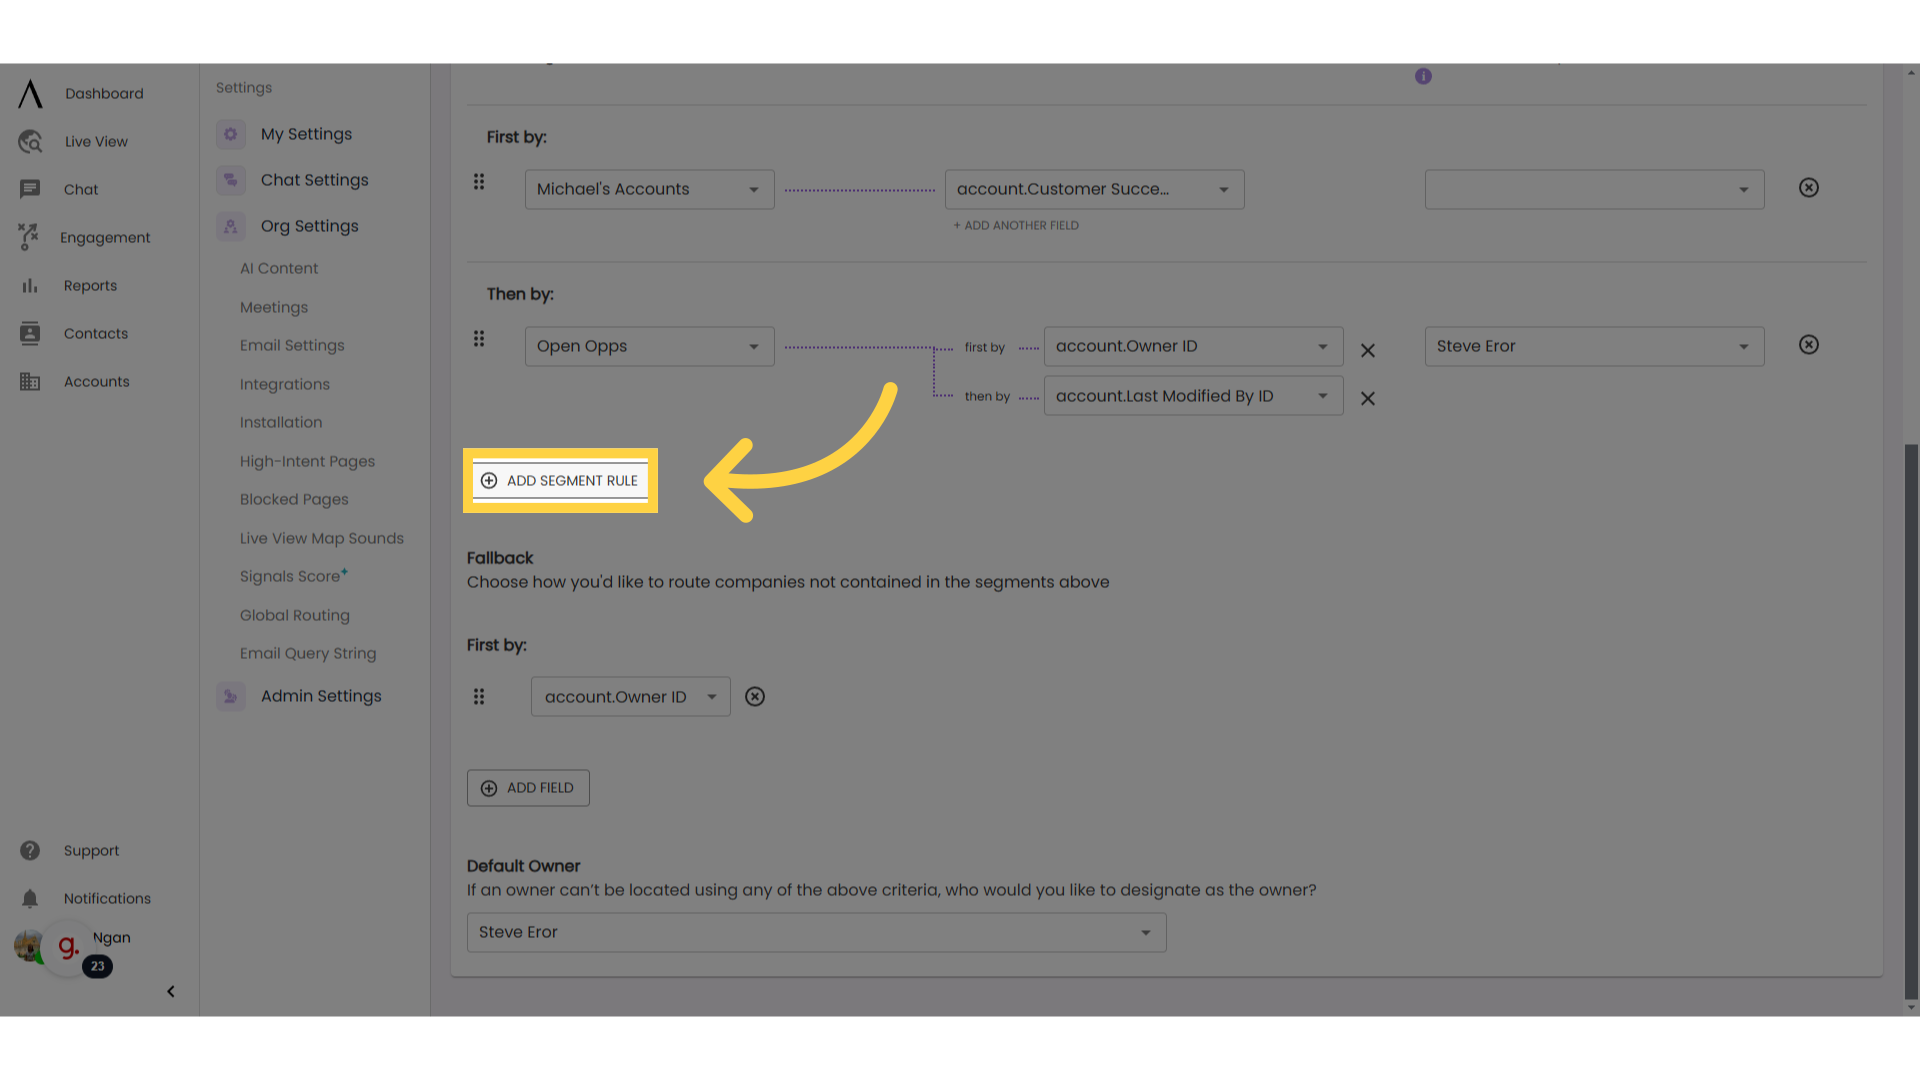
Task: Remove the Open Opps segment rule
Action: coord(1808,345)
